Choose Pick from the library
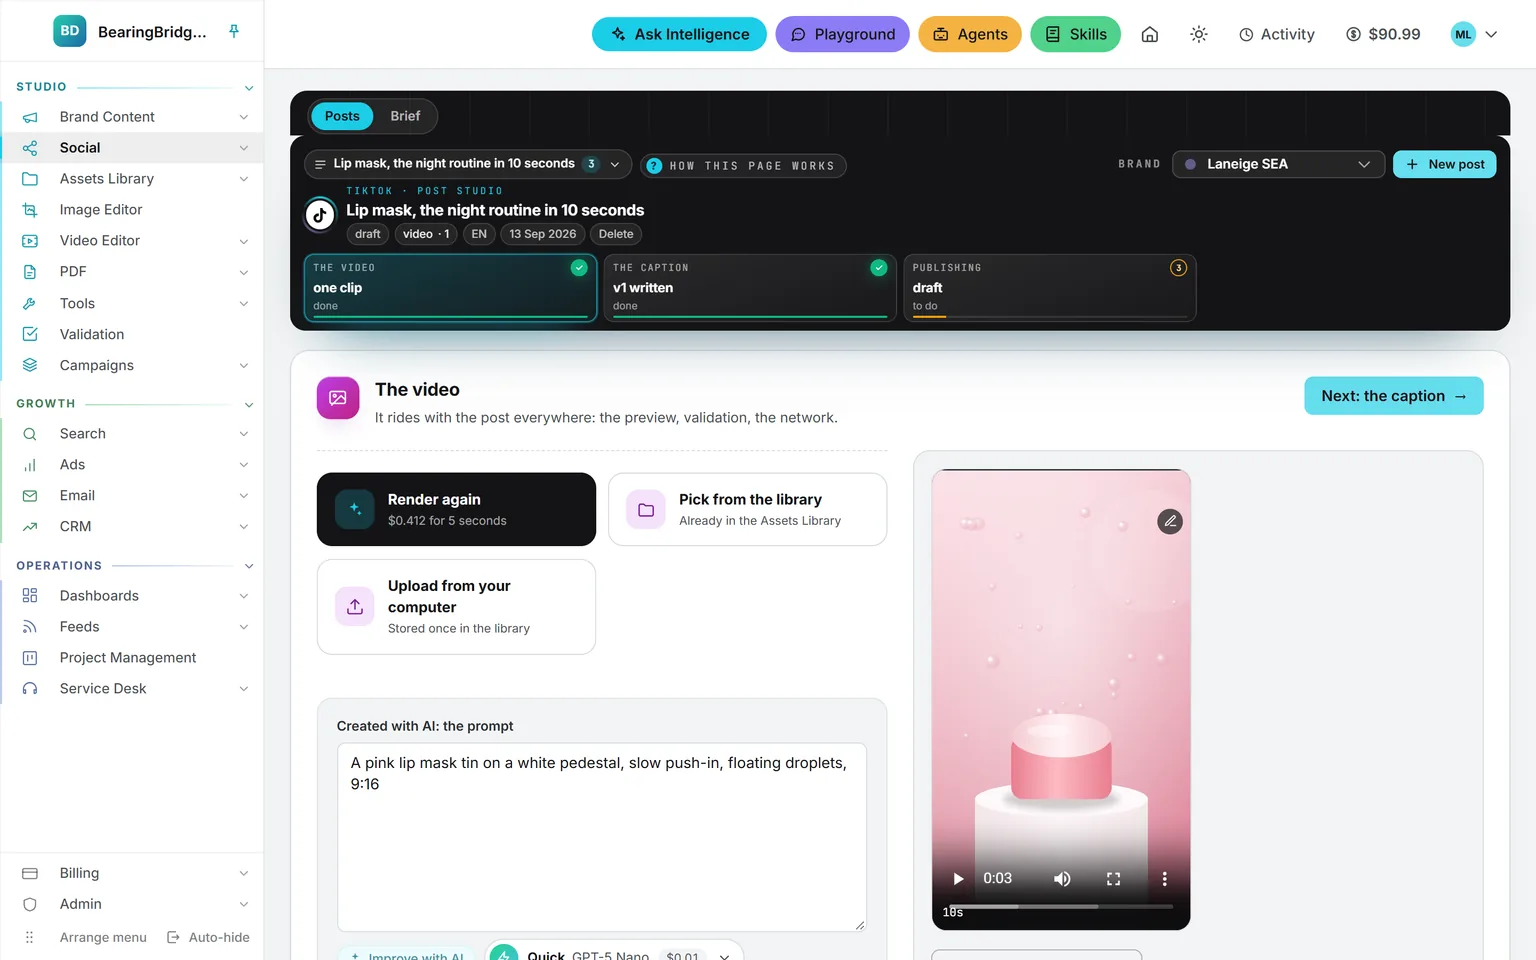Screen dimensions: 1536x960 coord(748,509)
